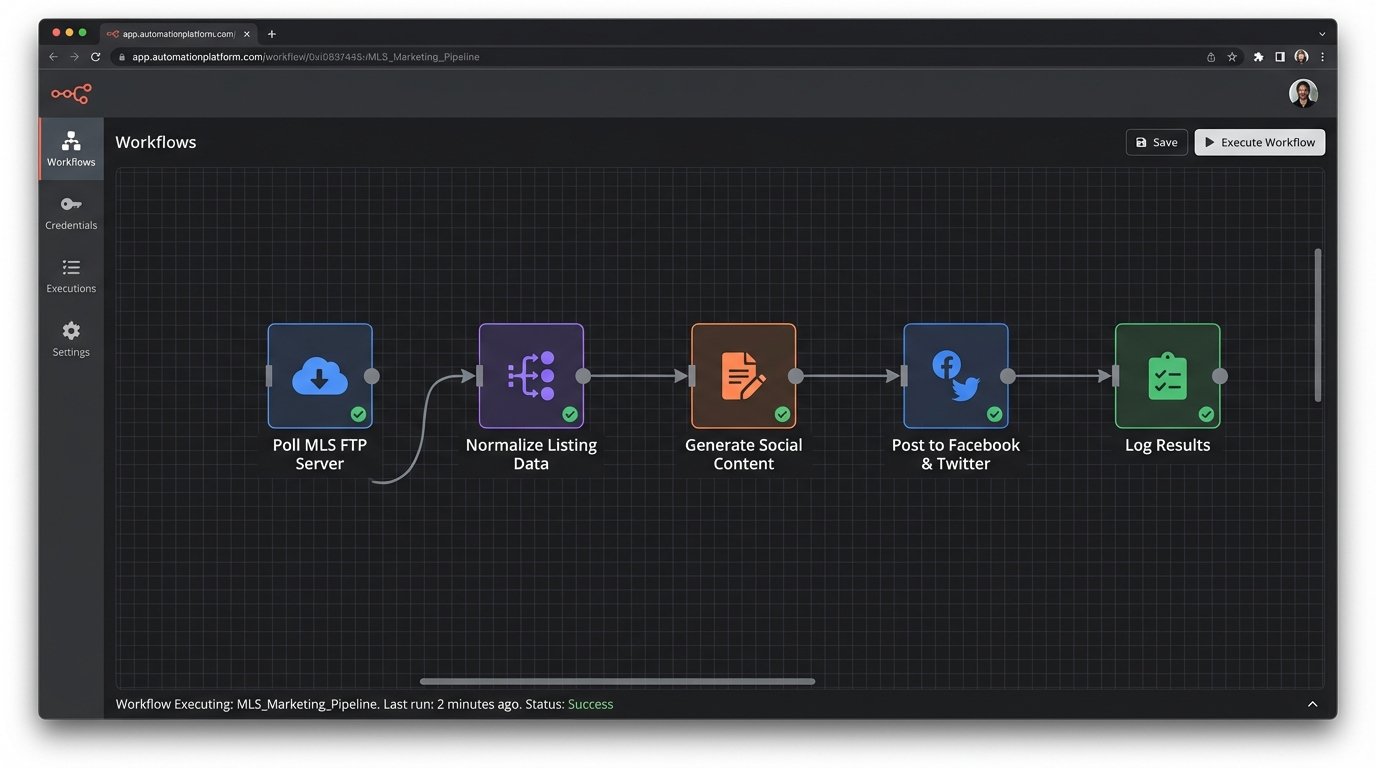
Task: Select the Post to Facebook & Twitter node
Action: pos(955,376)
